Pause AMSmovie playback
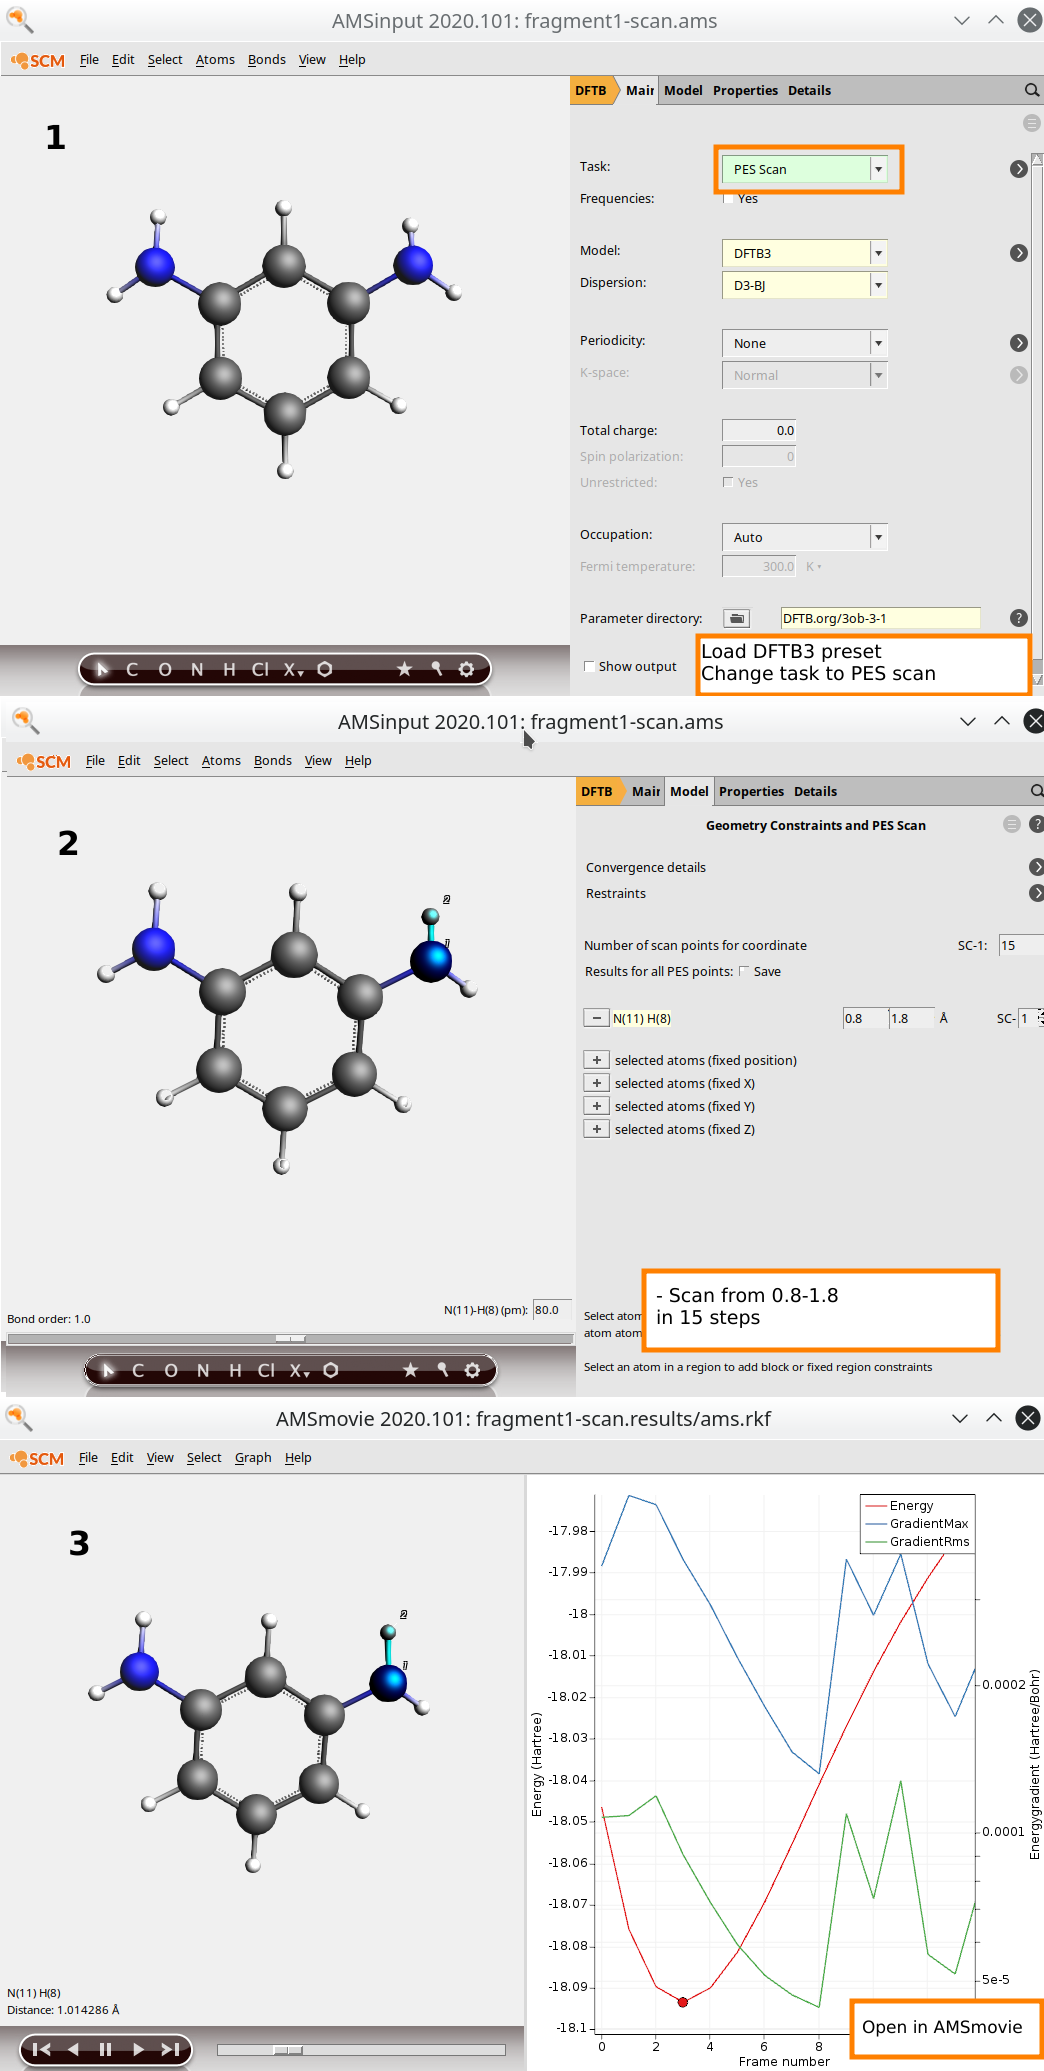The height and width of the screenshot is (2071, 1044). click(105, 2049)
